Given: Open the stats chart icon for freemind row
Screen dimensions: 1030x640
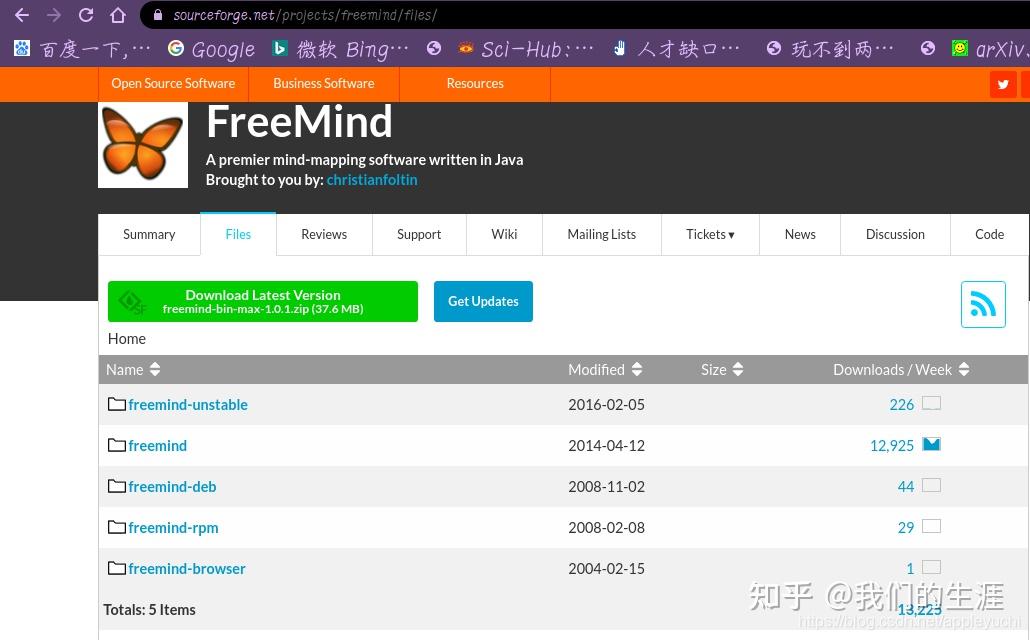Looking at the screenshot, I should 931,444.
